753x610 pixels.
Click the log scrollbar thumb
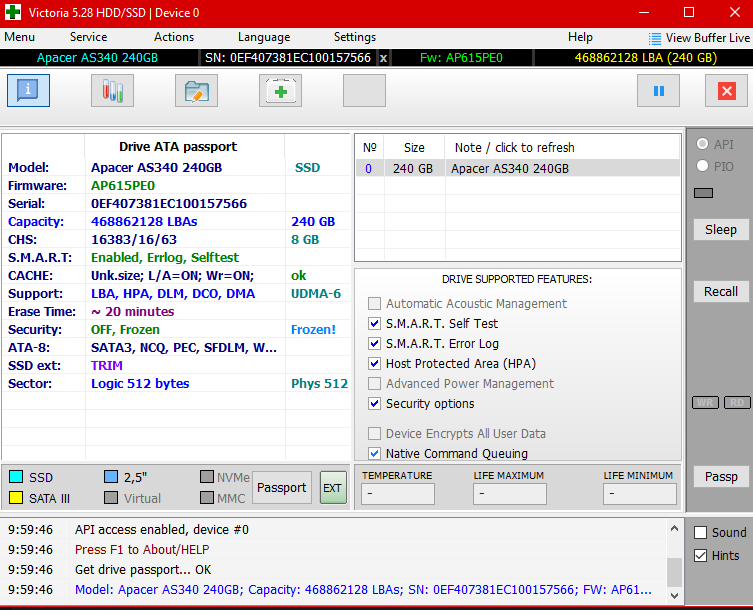674,573
